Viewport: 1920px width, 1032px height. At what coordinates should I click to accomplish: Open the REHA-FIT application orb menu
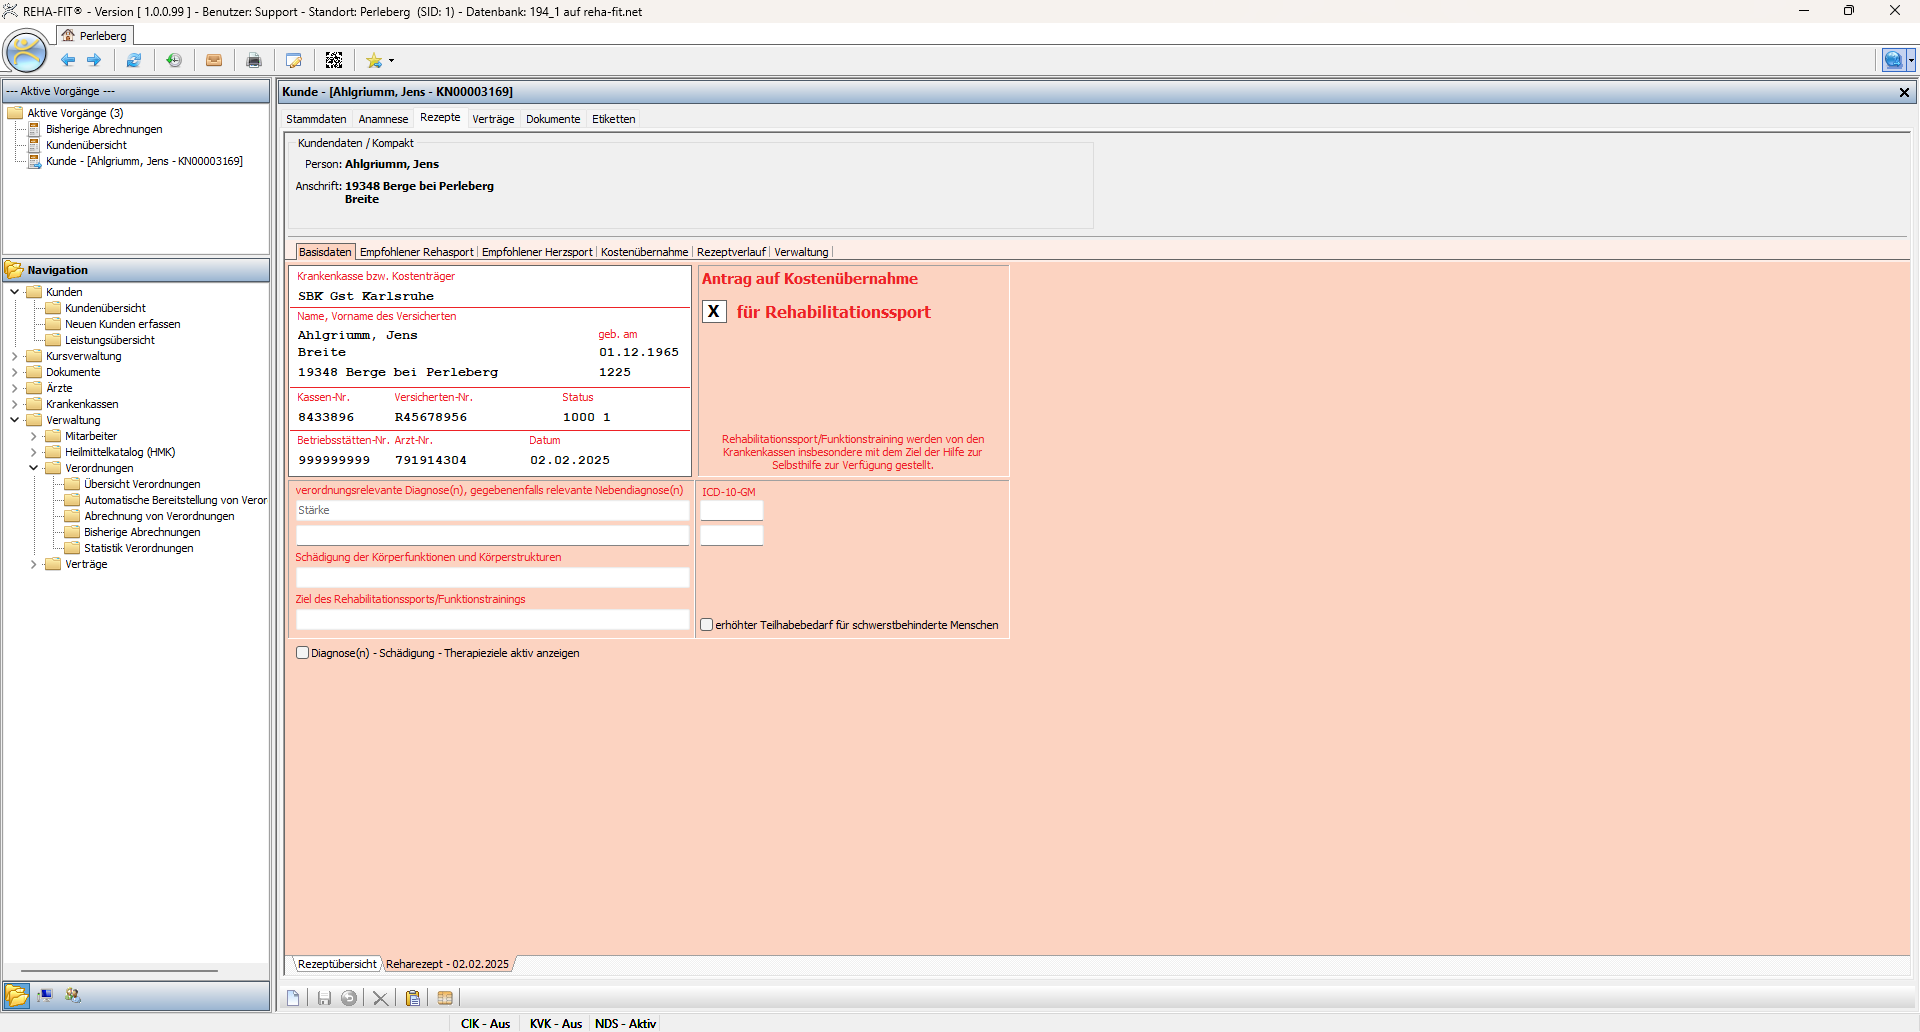[x=26, y=51]
